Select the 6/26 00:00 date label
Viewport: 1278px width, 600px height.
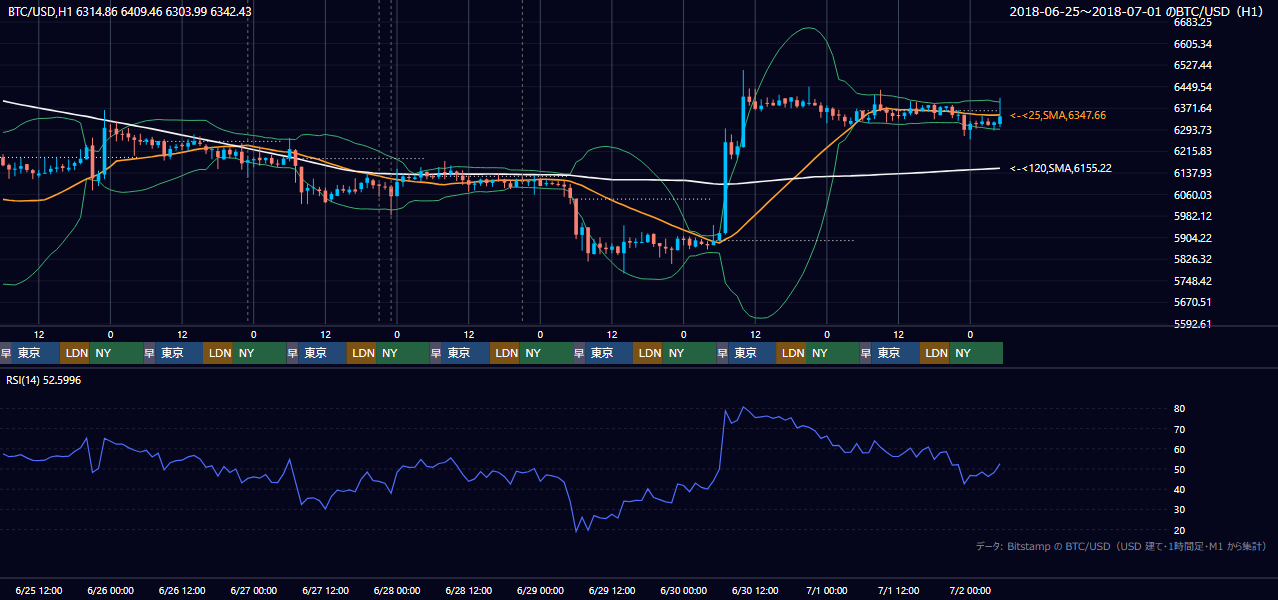pos(111,590)
